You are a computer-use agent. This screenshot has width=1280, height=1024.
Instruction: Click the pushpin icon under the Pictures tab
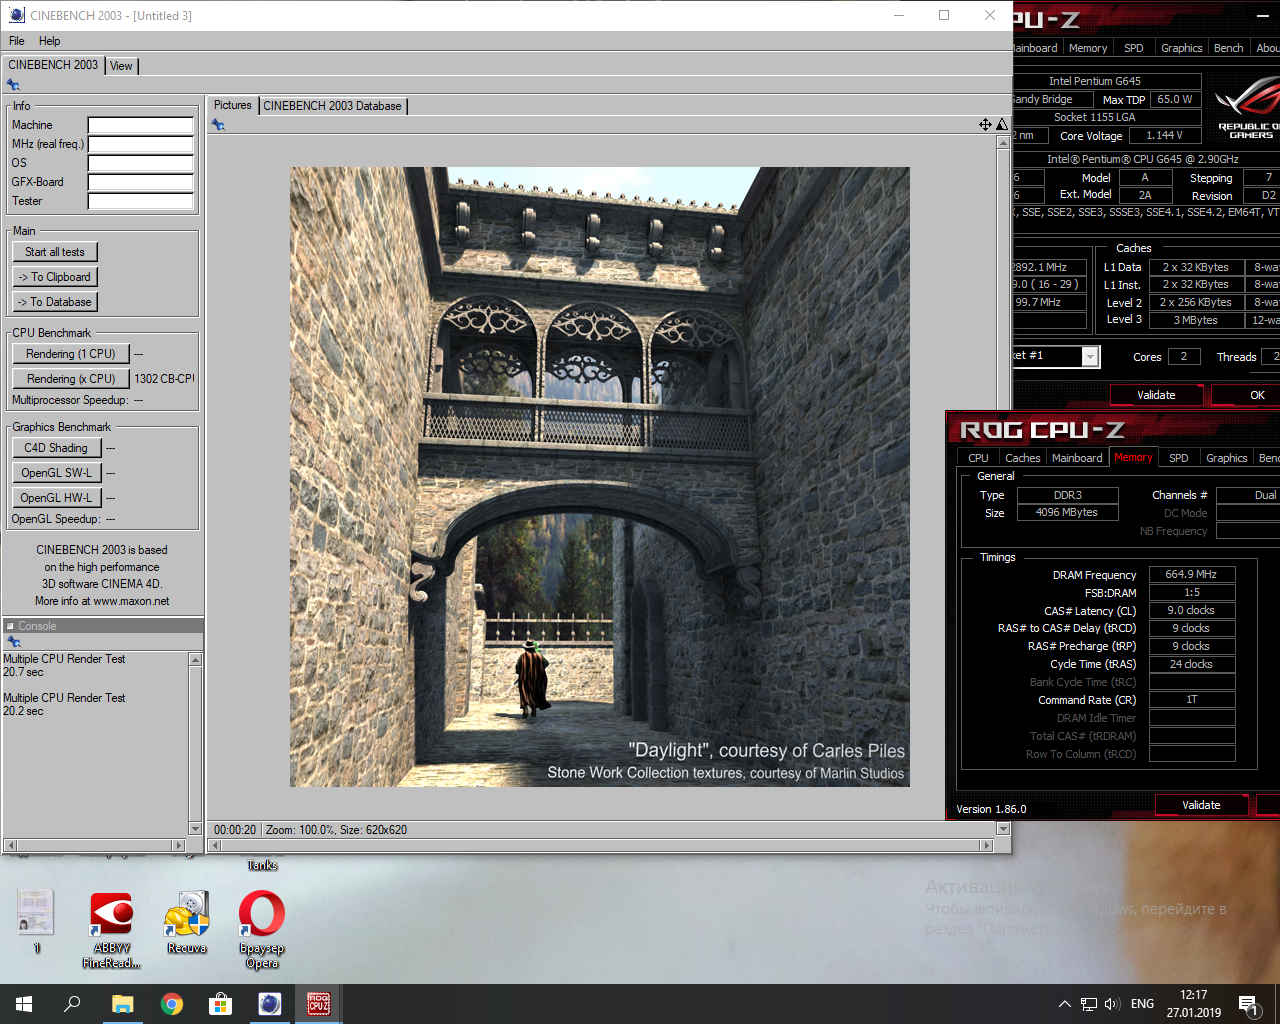click(x=218, y=125)
